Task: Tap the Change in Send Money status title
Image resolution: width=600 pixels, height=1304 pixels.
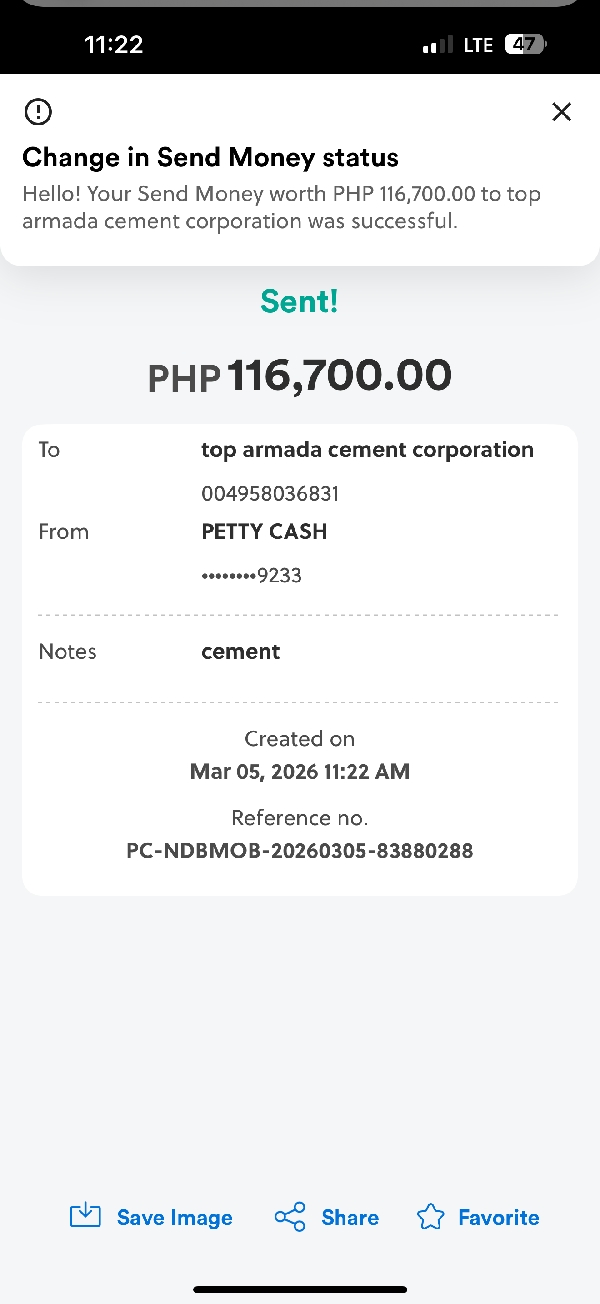Action: click(x=210, y=157)
